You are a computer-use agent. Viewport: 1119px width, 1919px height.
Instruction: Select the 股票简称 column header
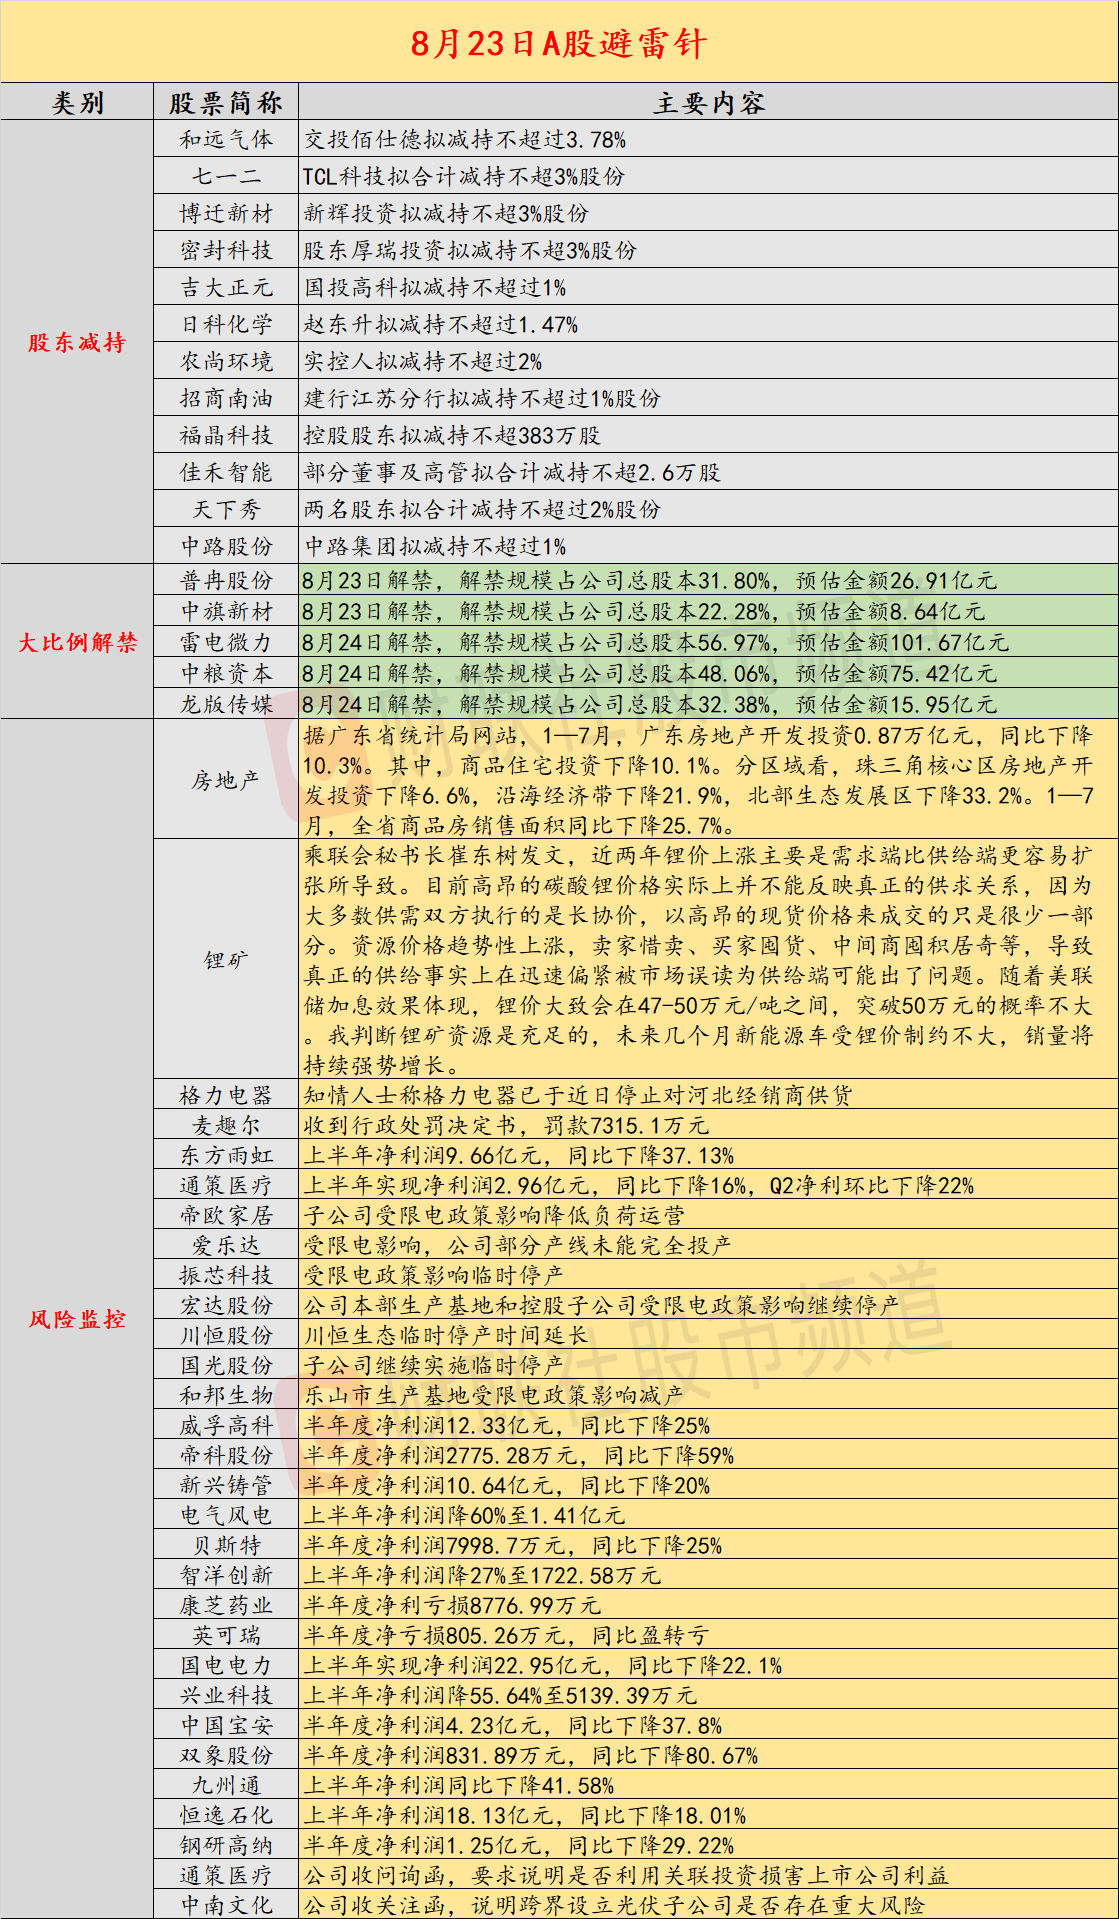pos(226,103)
